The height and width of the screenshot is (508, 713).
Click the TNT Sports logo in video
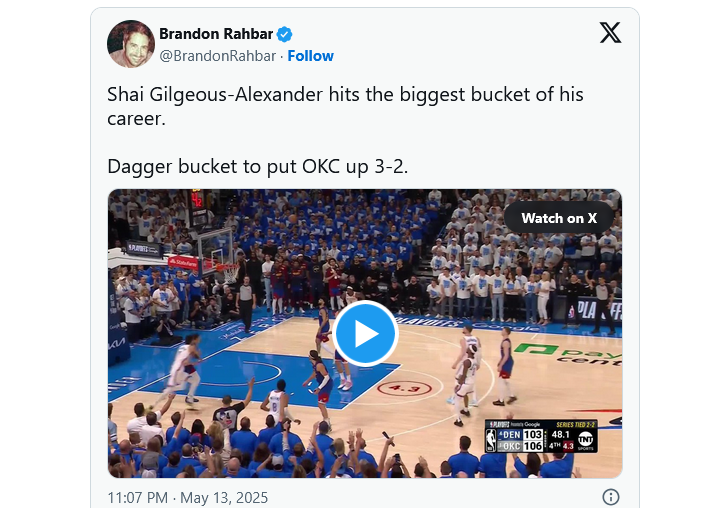585,440
